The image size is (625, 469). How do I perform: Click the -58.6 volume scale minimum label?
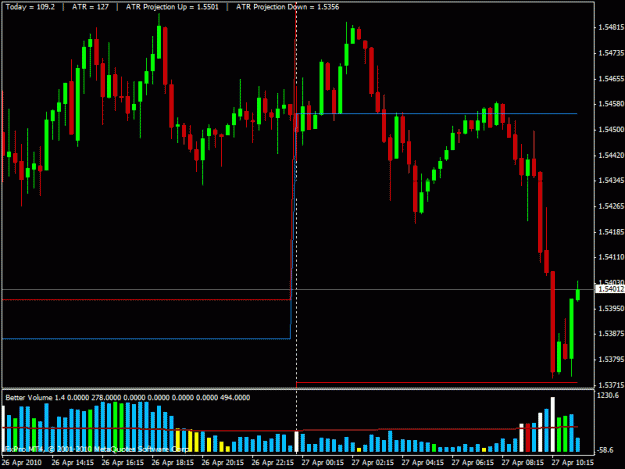[607, 450]
